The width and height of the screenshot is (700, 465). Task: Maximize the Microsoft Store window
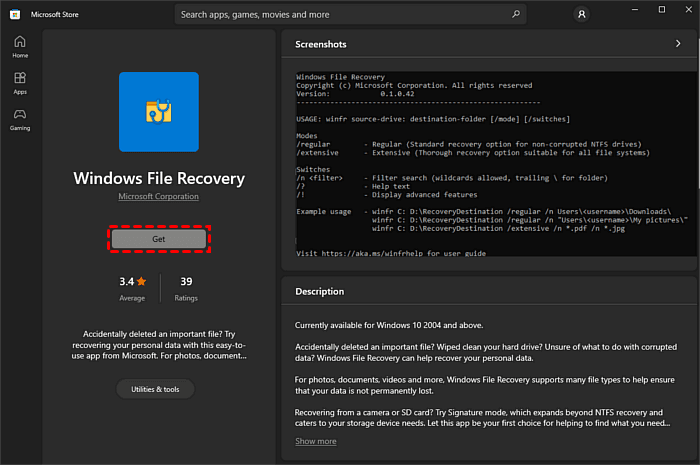point(661,9)
